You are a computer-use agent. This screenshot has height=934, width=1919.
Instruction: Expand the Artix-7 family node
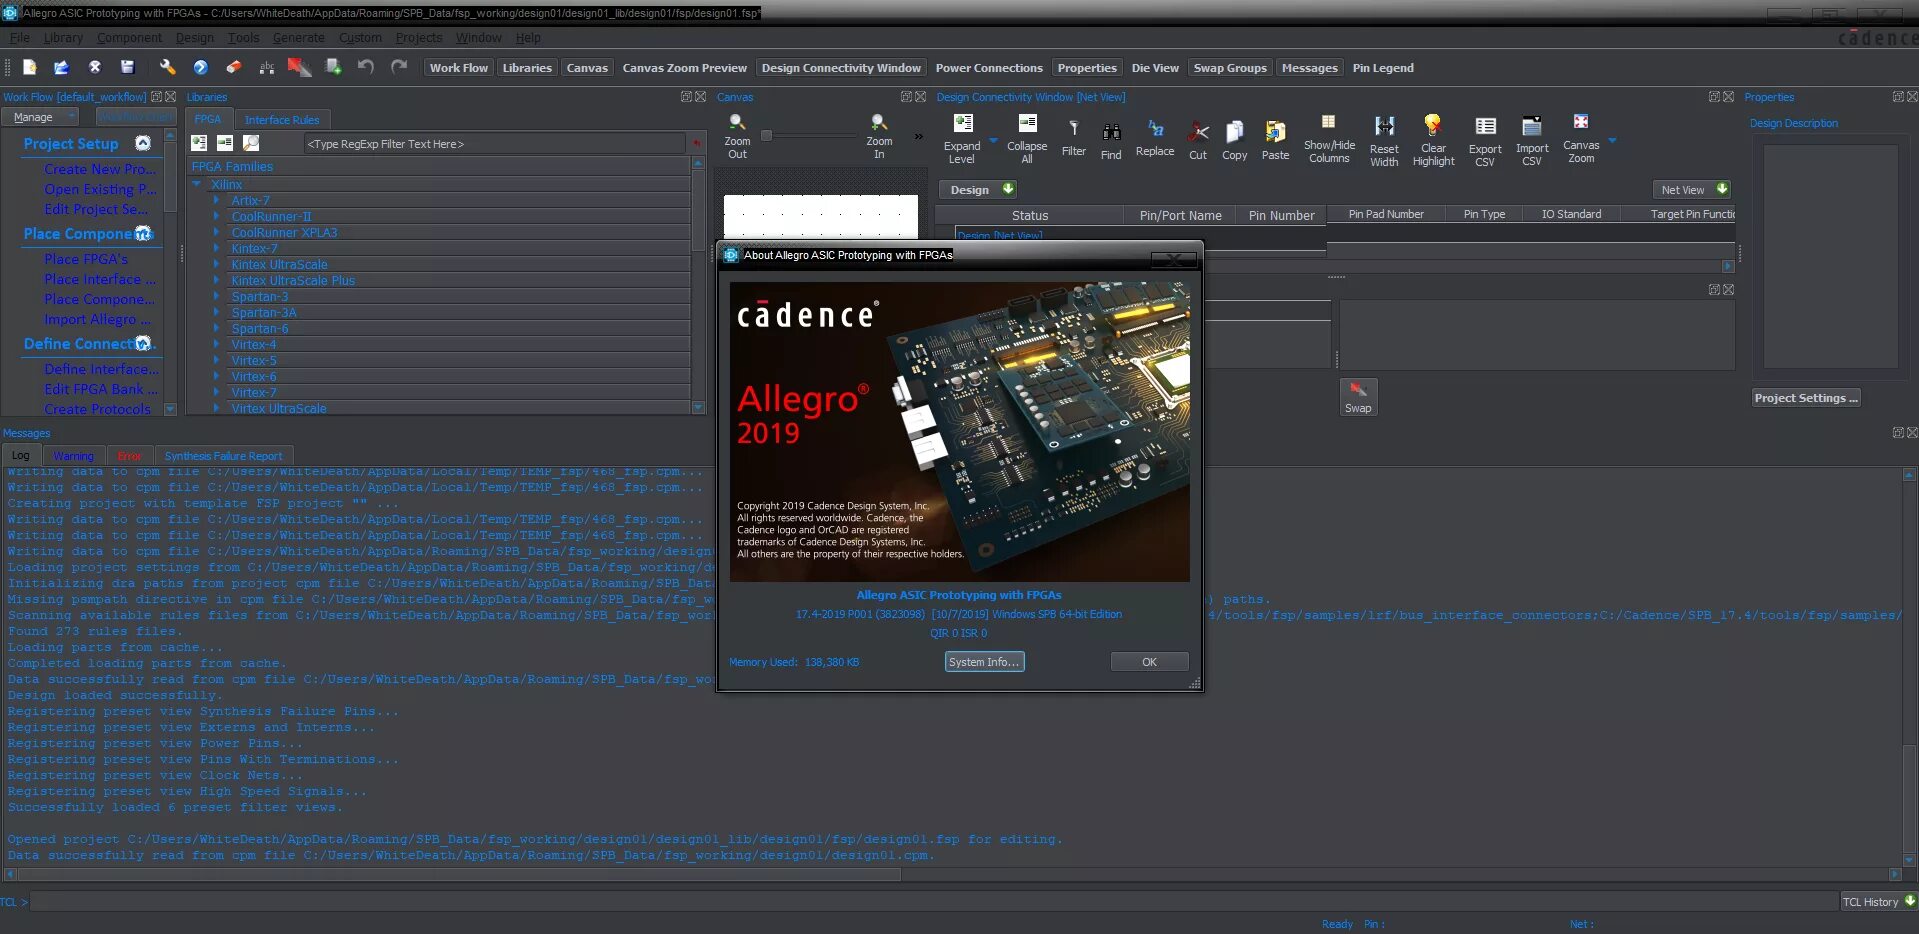(216, 200)
